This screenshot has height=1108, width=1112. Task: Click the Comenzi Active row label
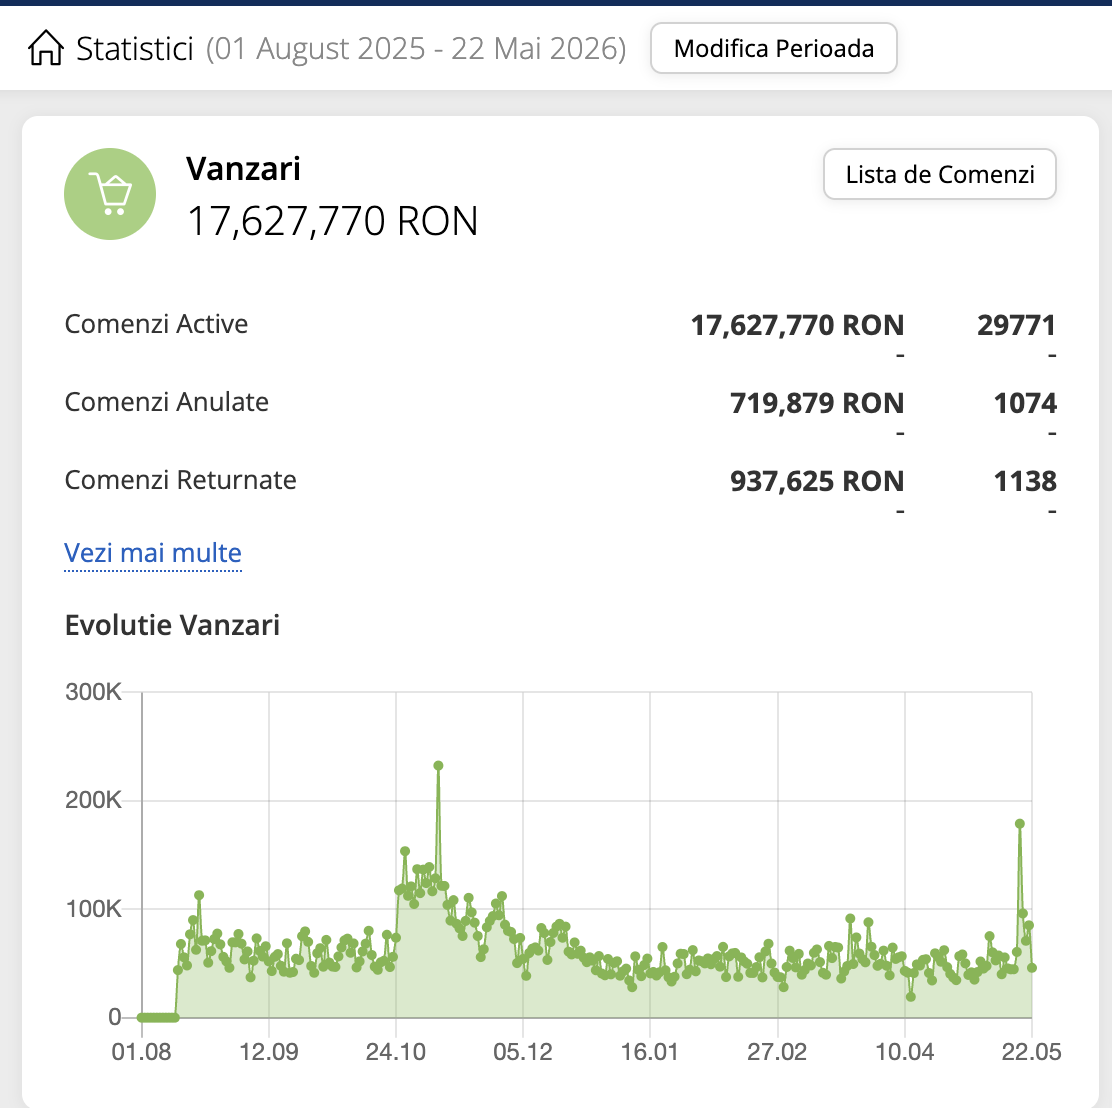156,324
